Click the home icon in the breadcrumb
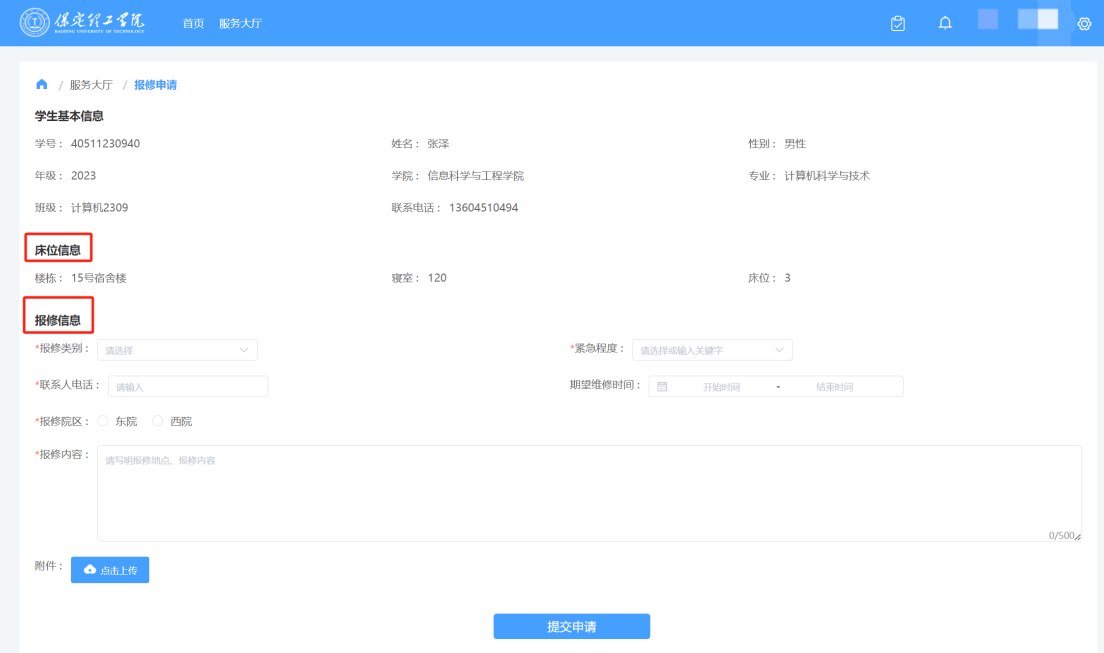1104x653 pixels. point(41,84)
